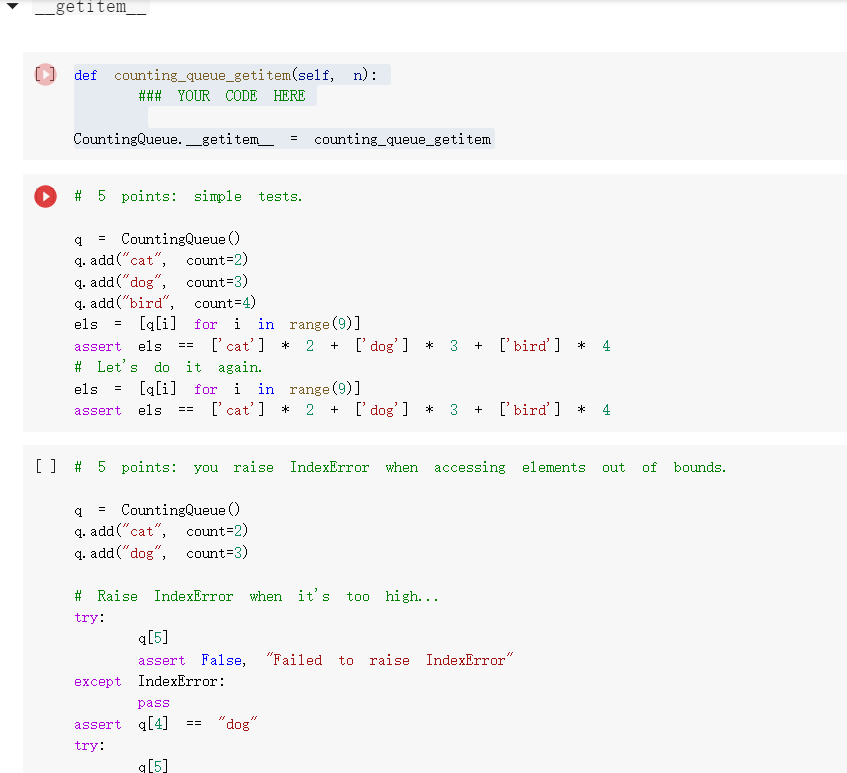Image resolution: width=847 pixels, height=773 pixels.
Task: Click the 'CountingQueue.__getitem__ = counting_queue_getitem' line
Action: [283, 139]
